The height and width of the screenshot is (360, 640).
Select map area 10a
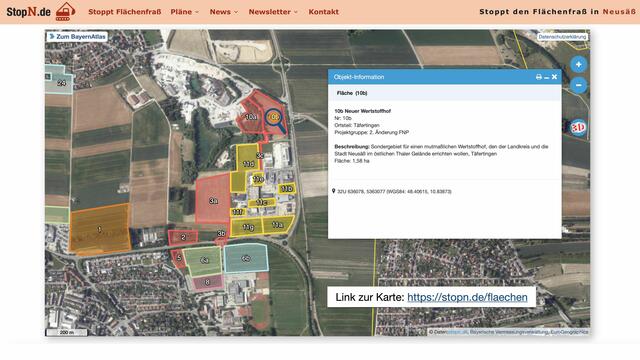tap(250, 117)
